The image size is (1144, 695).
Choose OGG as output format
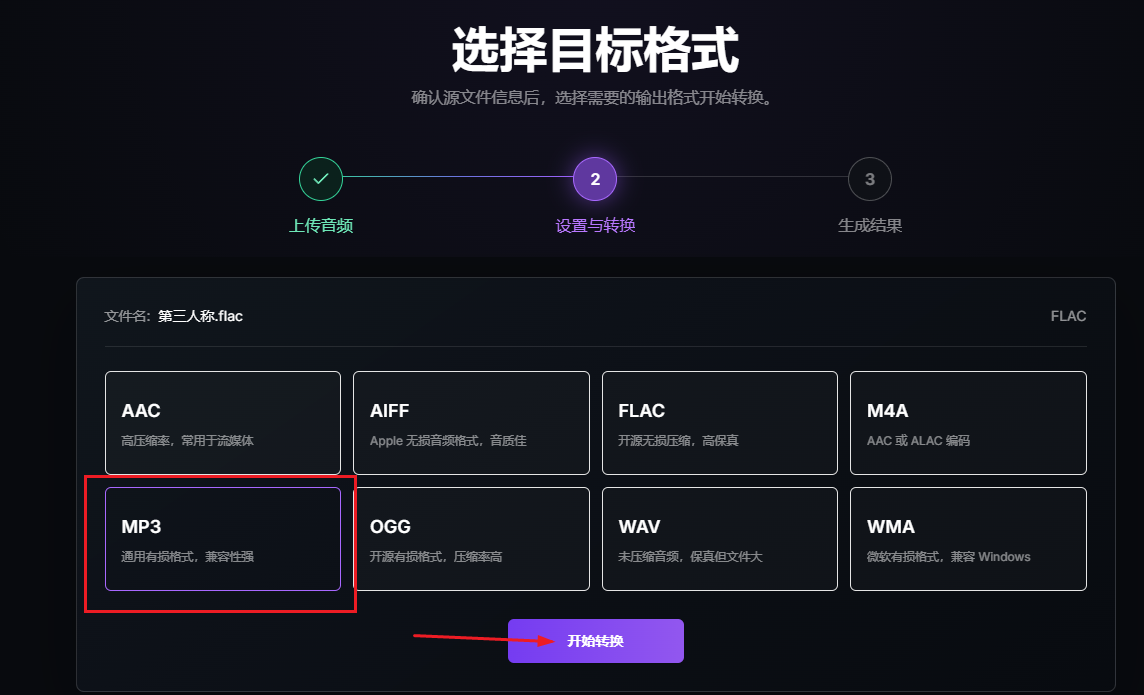pyautogui.click(x=471, y=539)
